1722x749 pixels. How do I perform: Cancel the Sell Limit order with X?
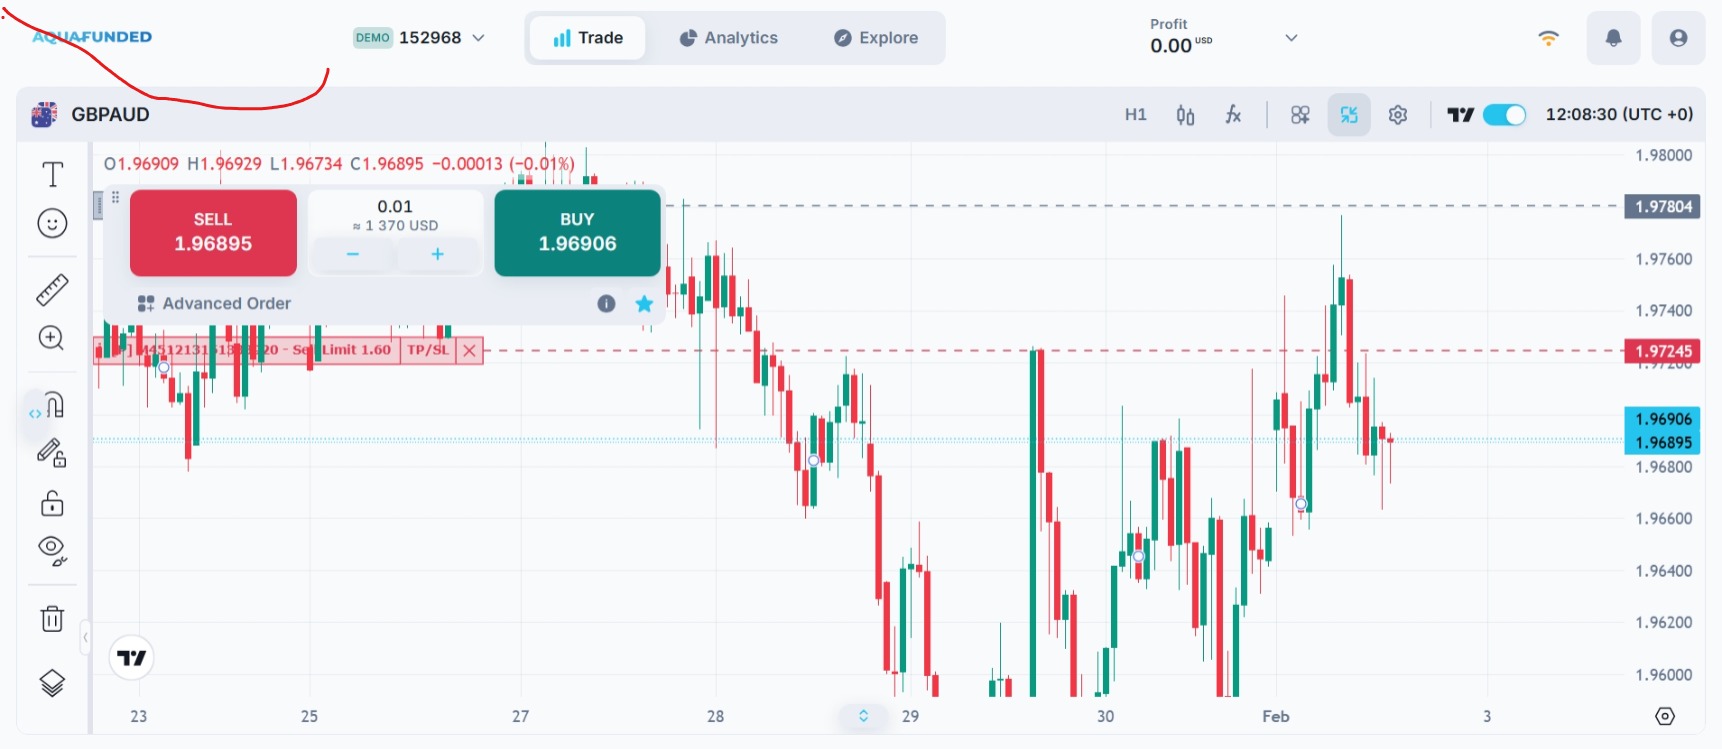tap(469, 350)
